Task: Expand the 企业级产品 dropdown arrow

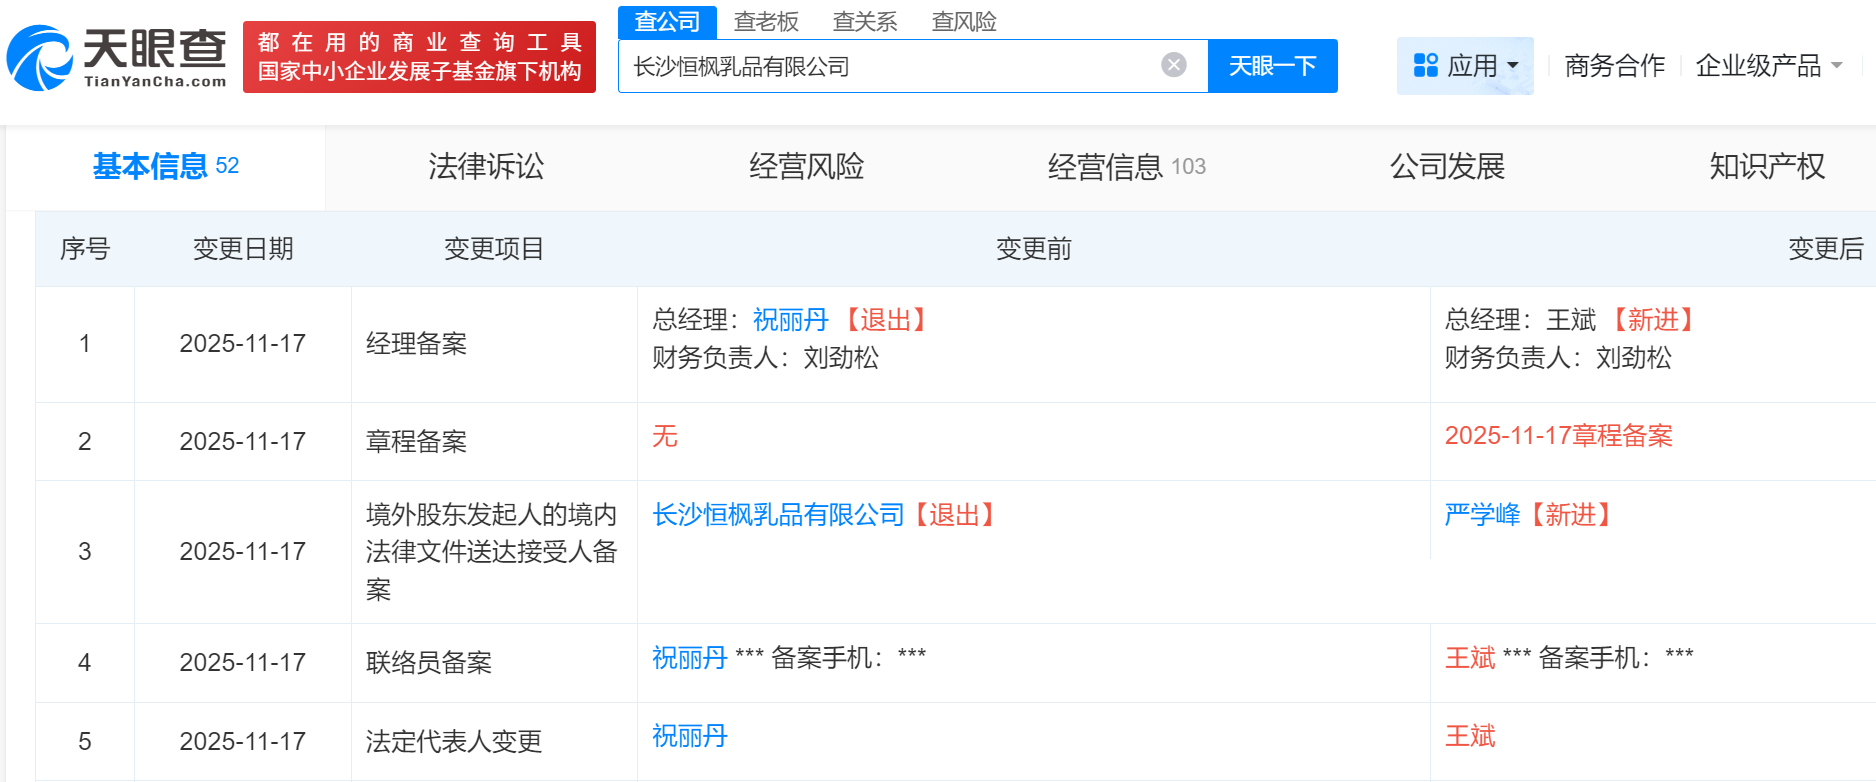Action: (x=1837, y=66)
